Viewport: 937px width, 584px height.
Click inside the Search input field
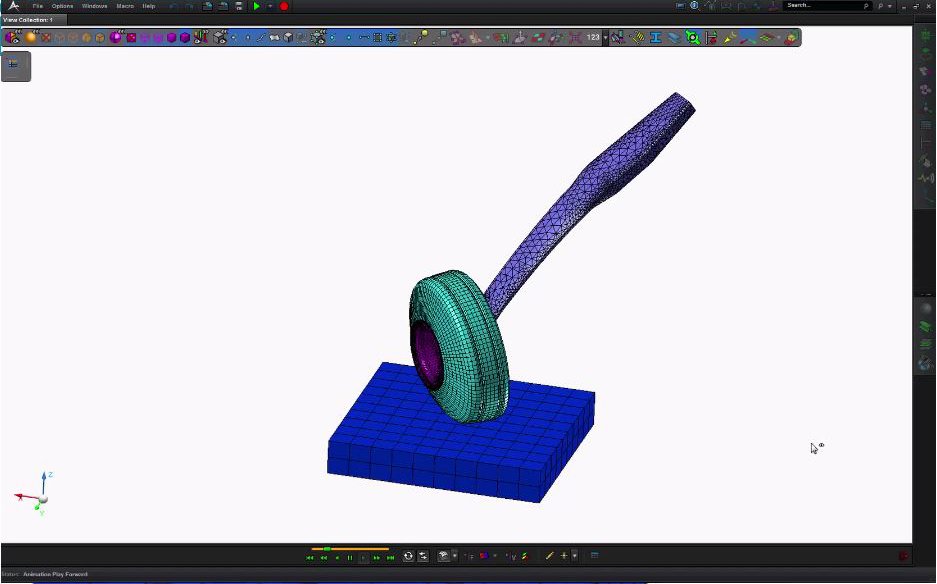click(820, 5)
